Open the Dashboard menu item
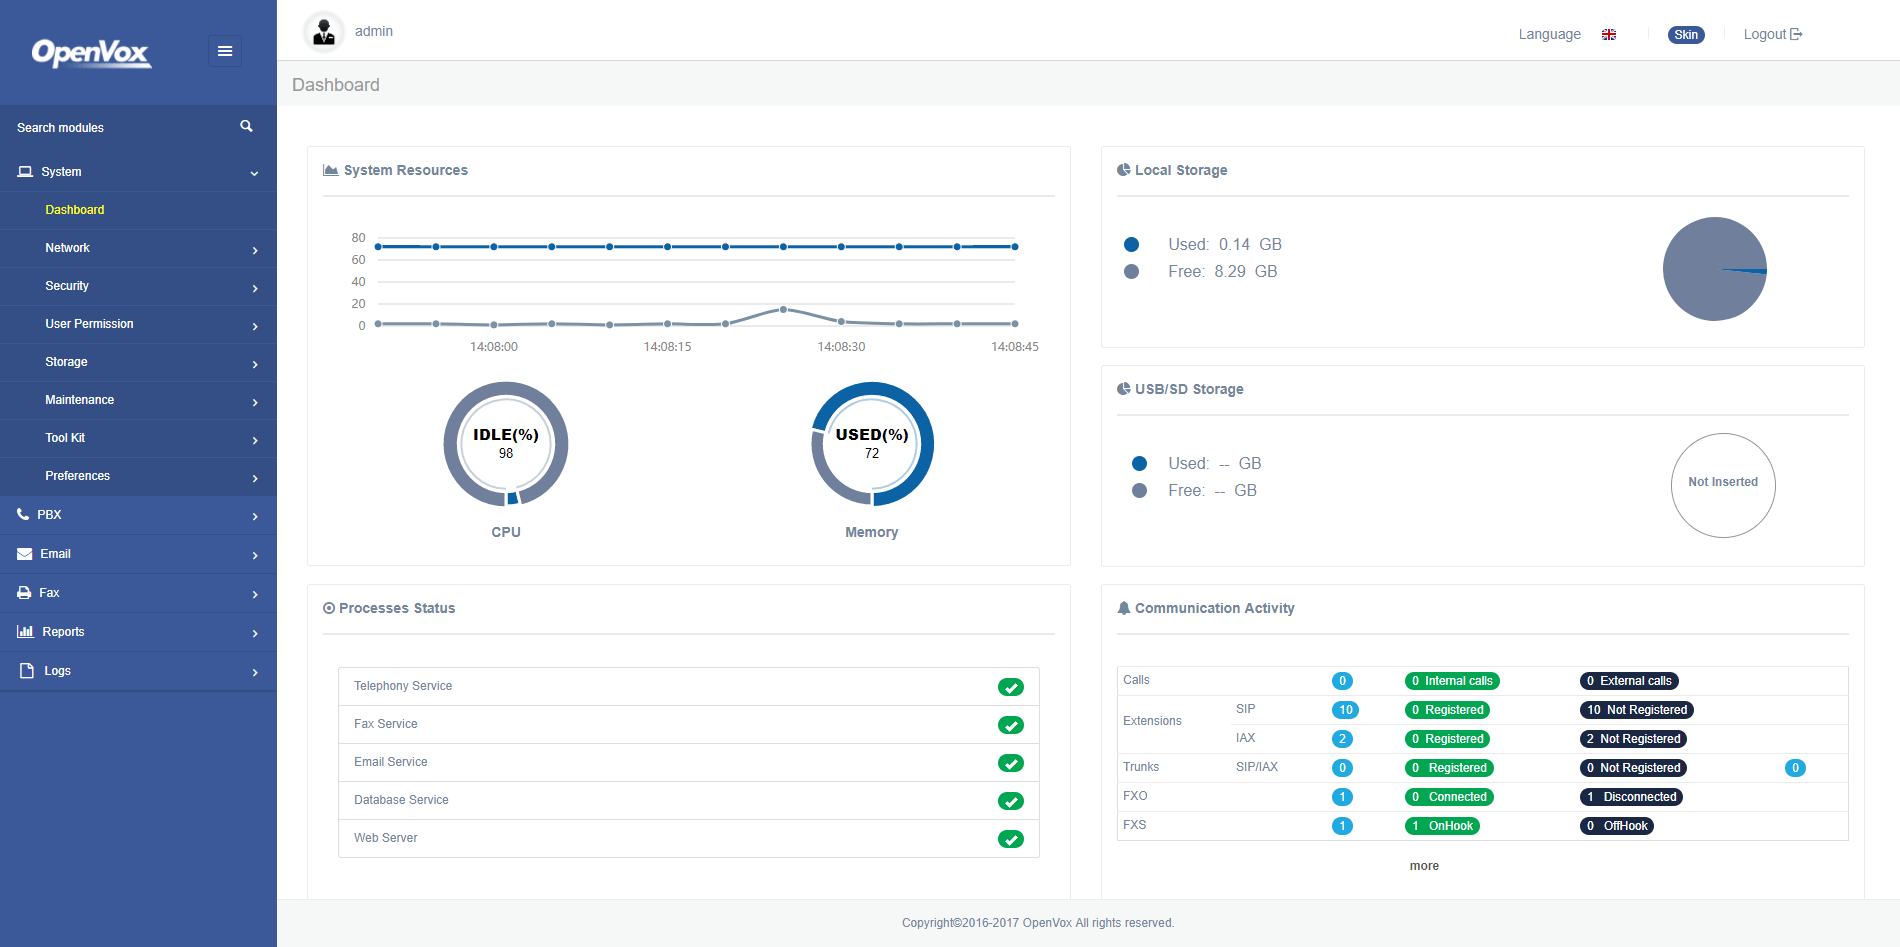Screen dimensions: 1900x947 pos(138,210)
